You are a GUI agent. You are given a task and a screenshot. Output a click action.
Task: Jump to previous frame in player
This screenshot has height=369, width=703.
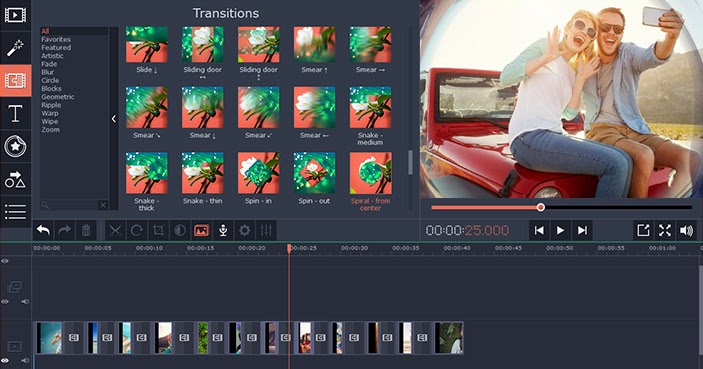tap(539, 230)
